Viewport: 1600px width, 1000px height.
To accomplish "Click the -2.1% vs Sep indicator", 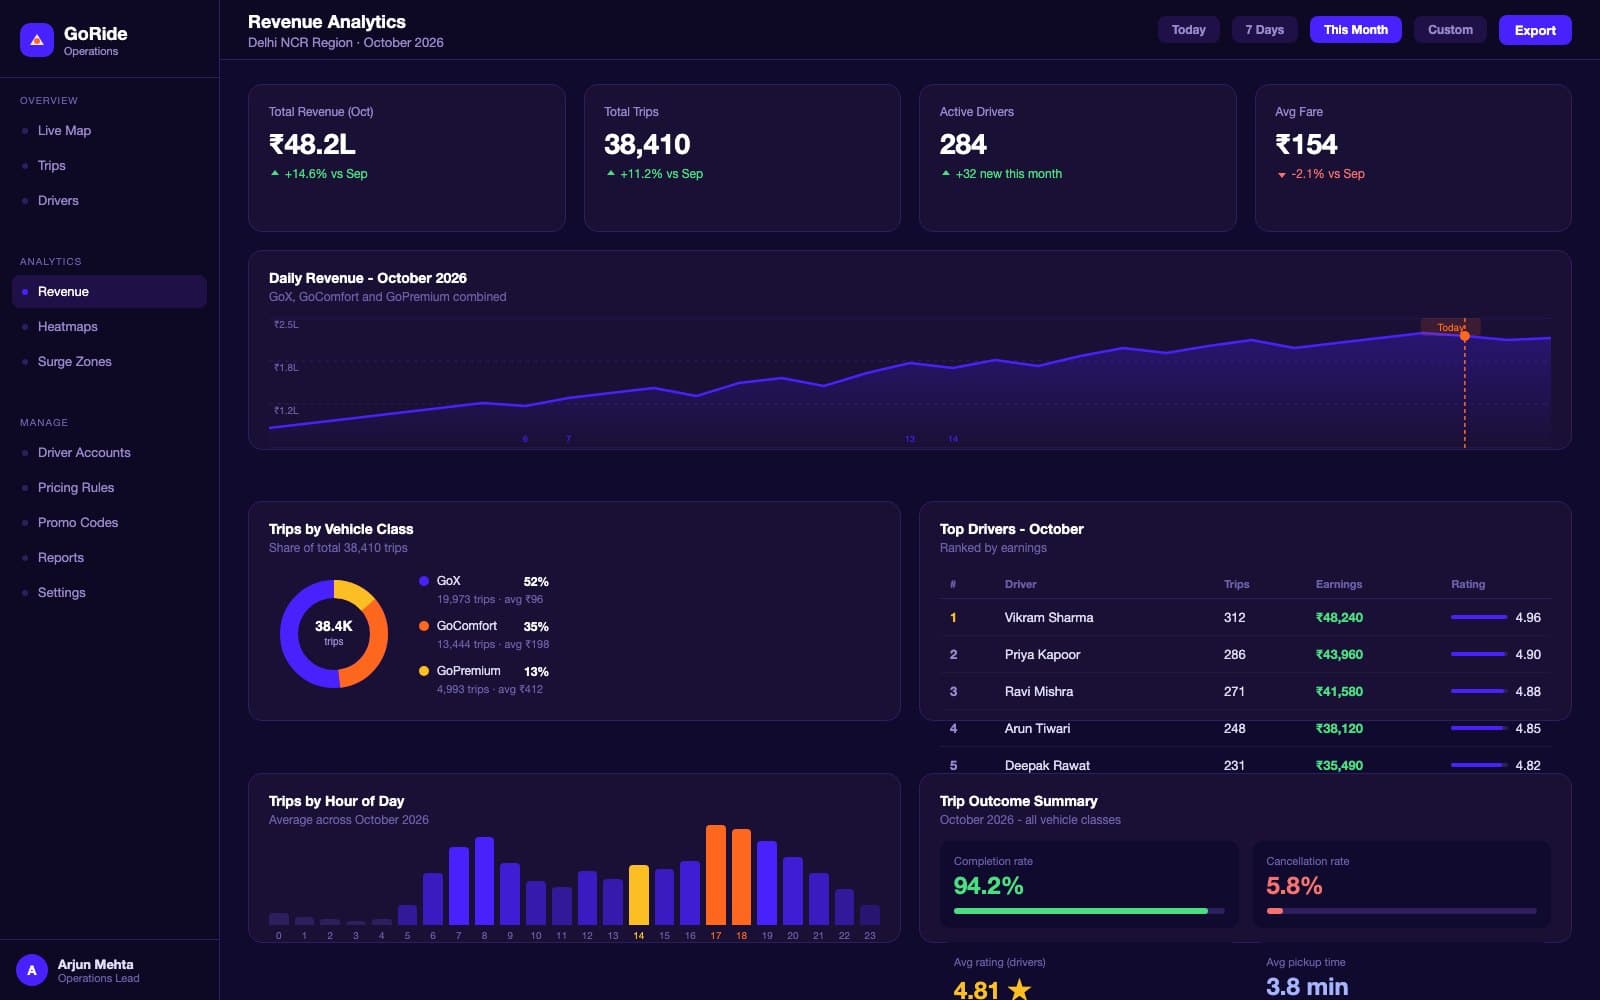I will point(1321,174).
